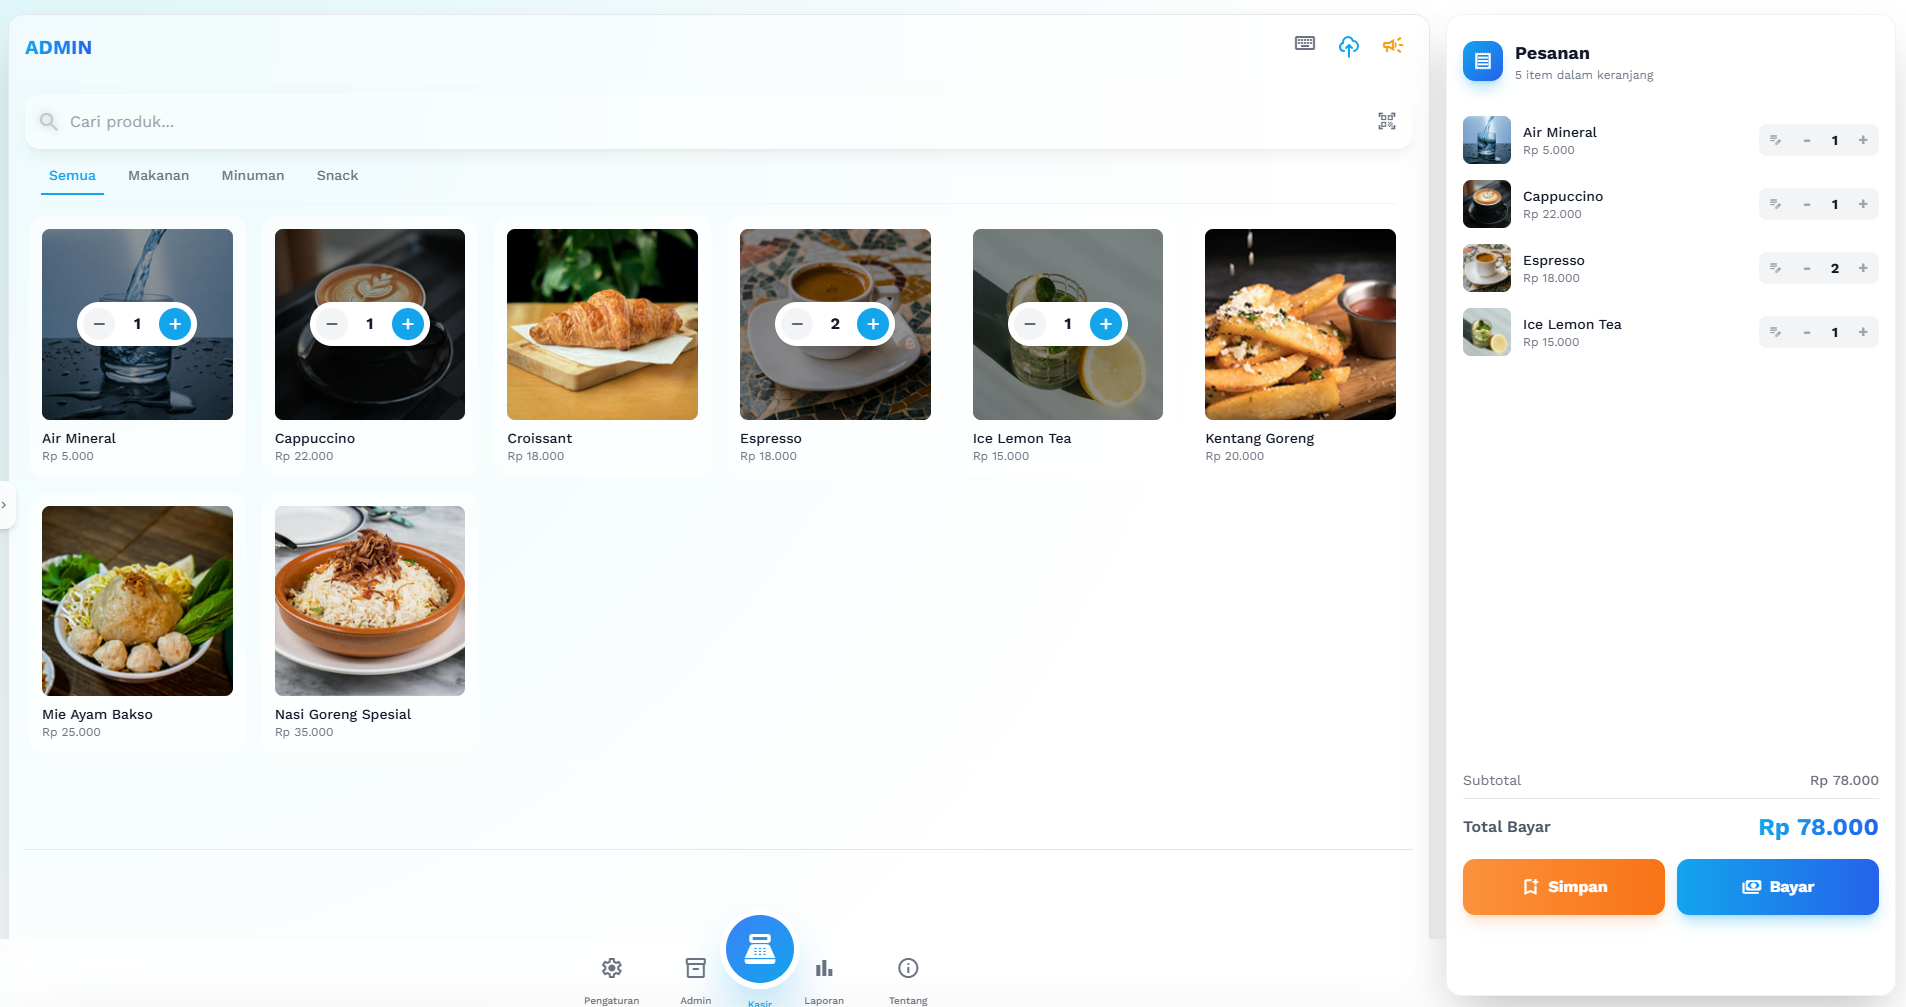The height and width of the screenshot is (1007, 1906).
Task: Open Pengaturan settings gear icon
Action: click(612, 968)
